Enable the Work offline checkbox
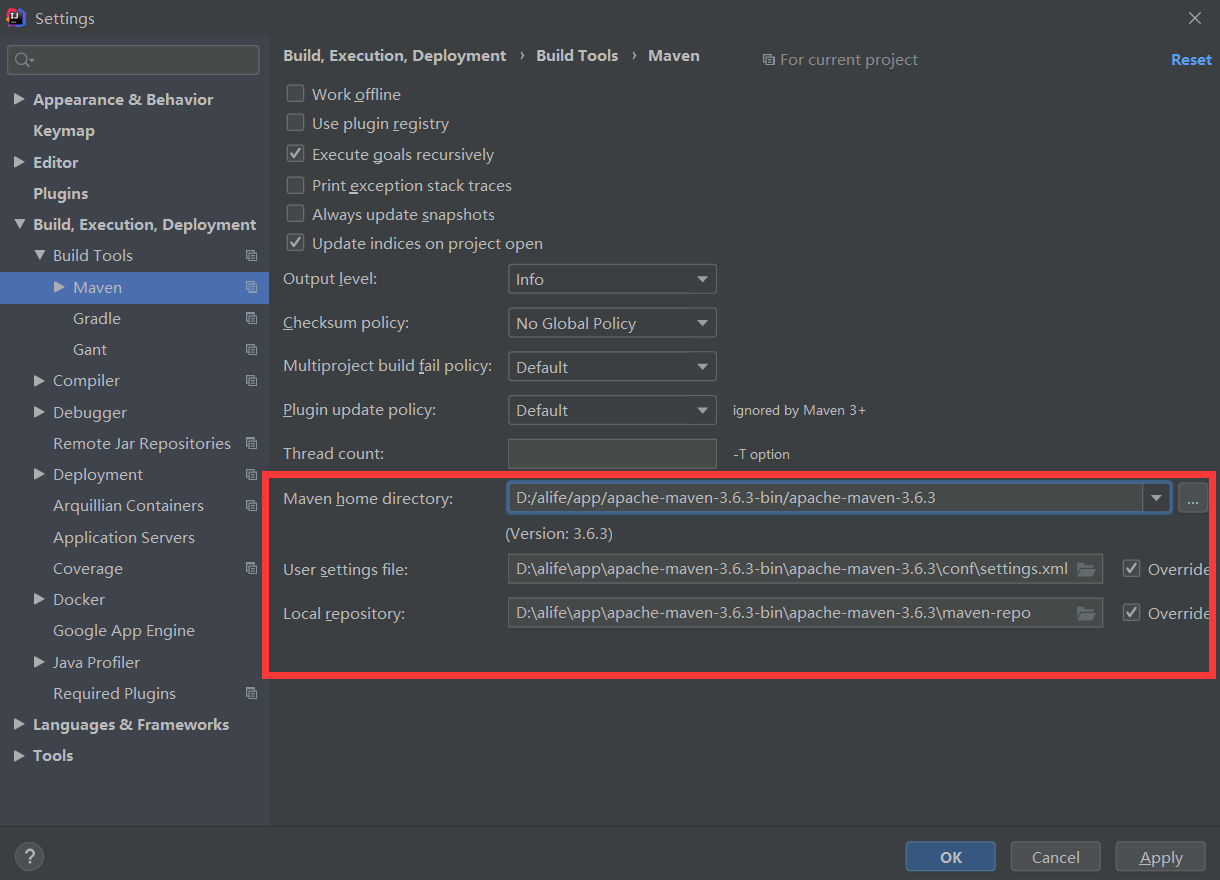This screenshot has width=1220, height=880. click(x=295, y=93)
